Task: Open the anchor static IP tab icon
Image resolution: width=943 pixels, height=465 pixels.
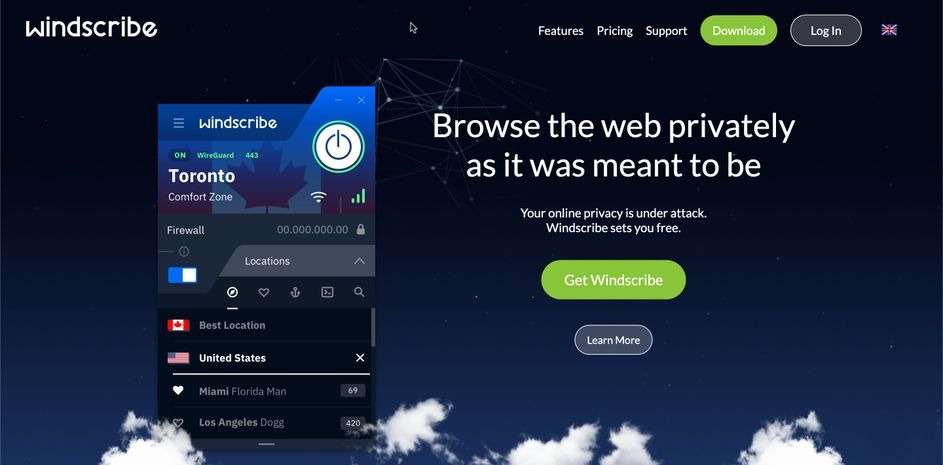Action: (295, 292)
